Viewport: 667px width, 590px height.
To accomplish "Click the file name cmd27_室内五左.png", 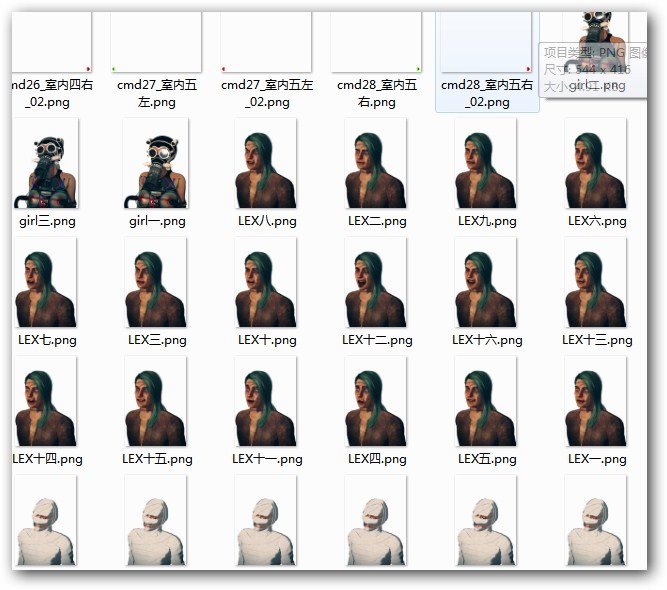I will click(157, 94).
